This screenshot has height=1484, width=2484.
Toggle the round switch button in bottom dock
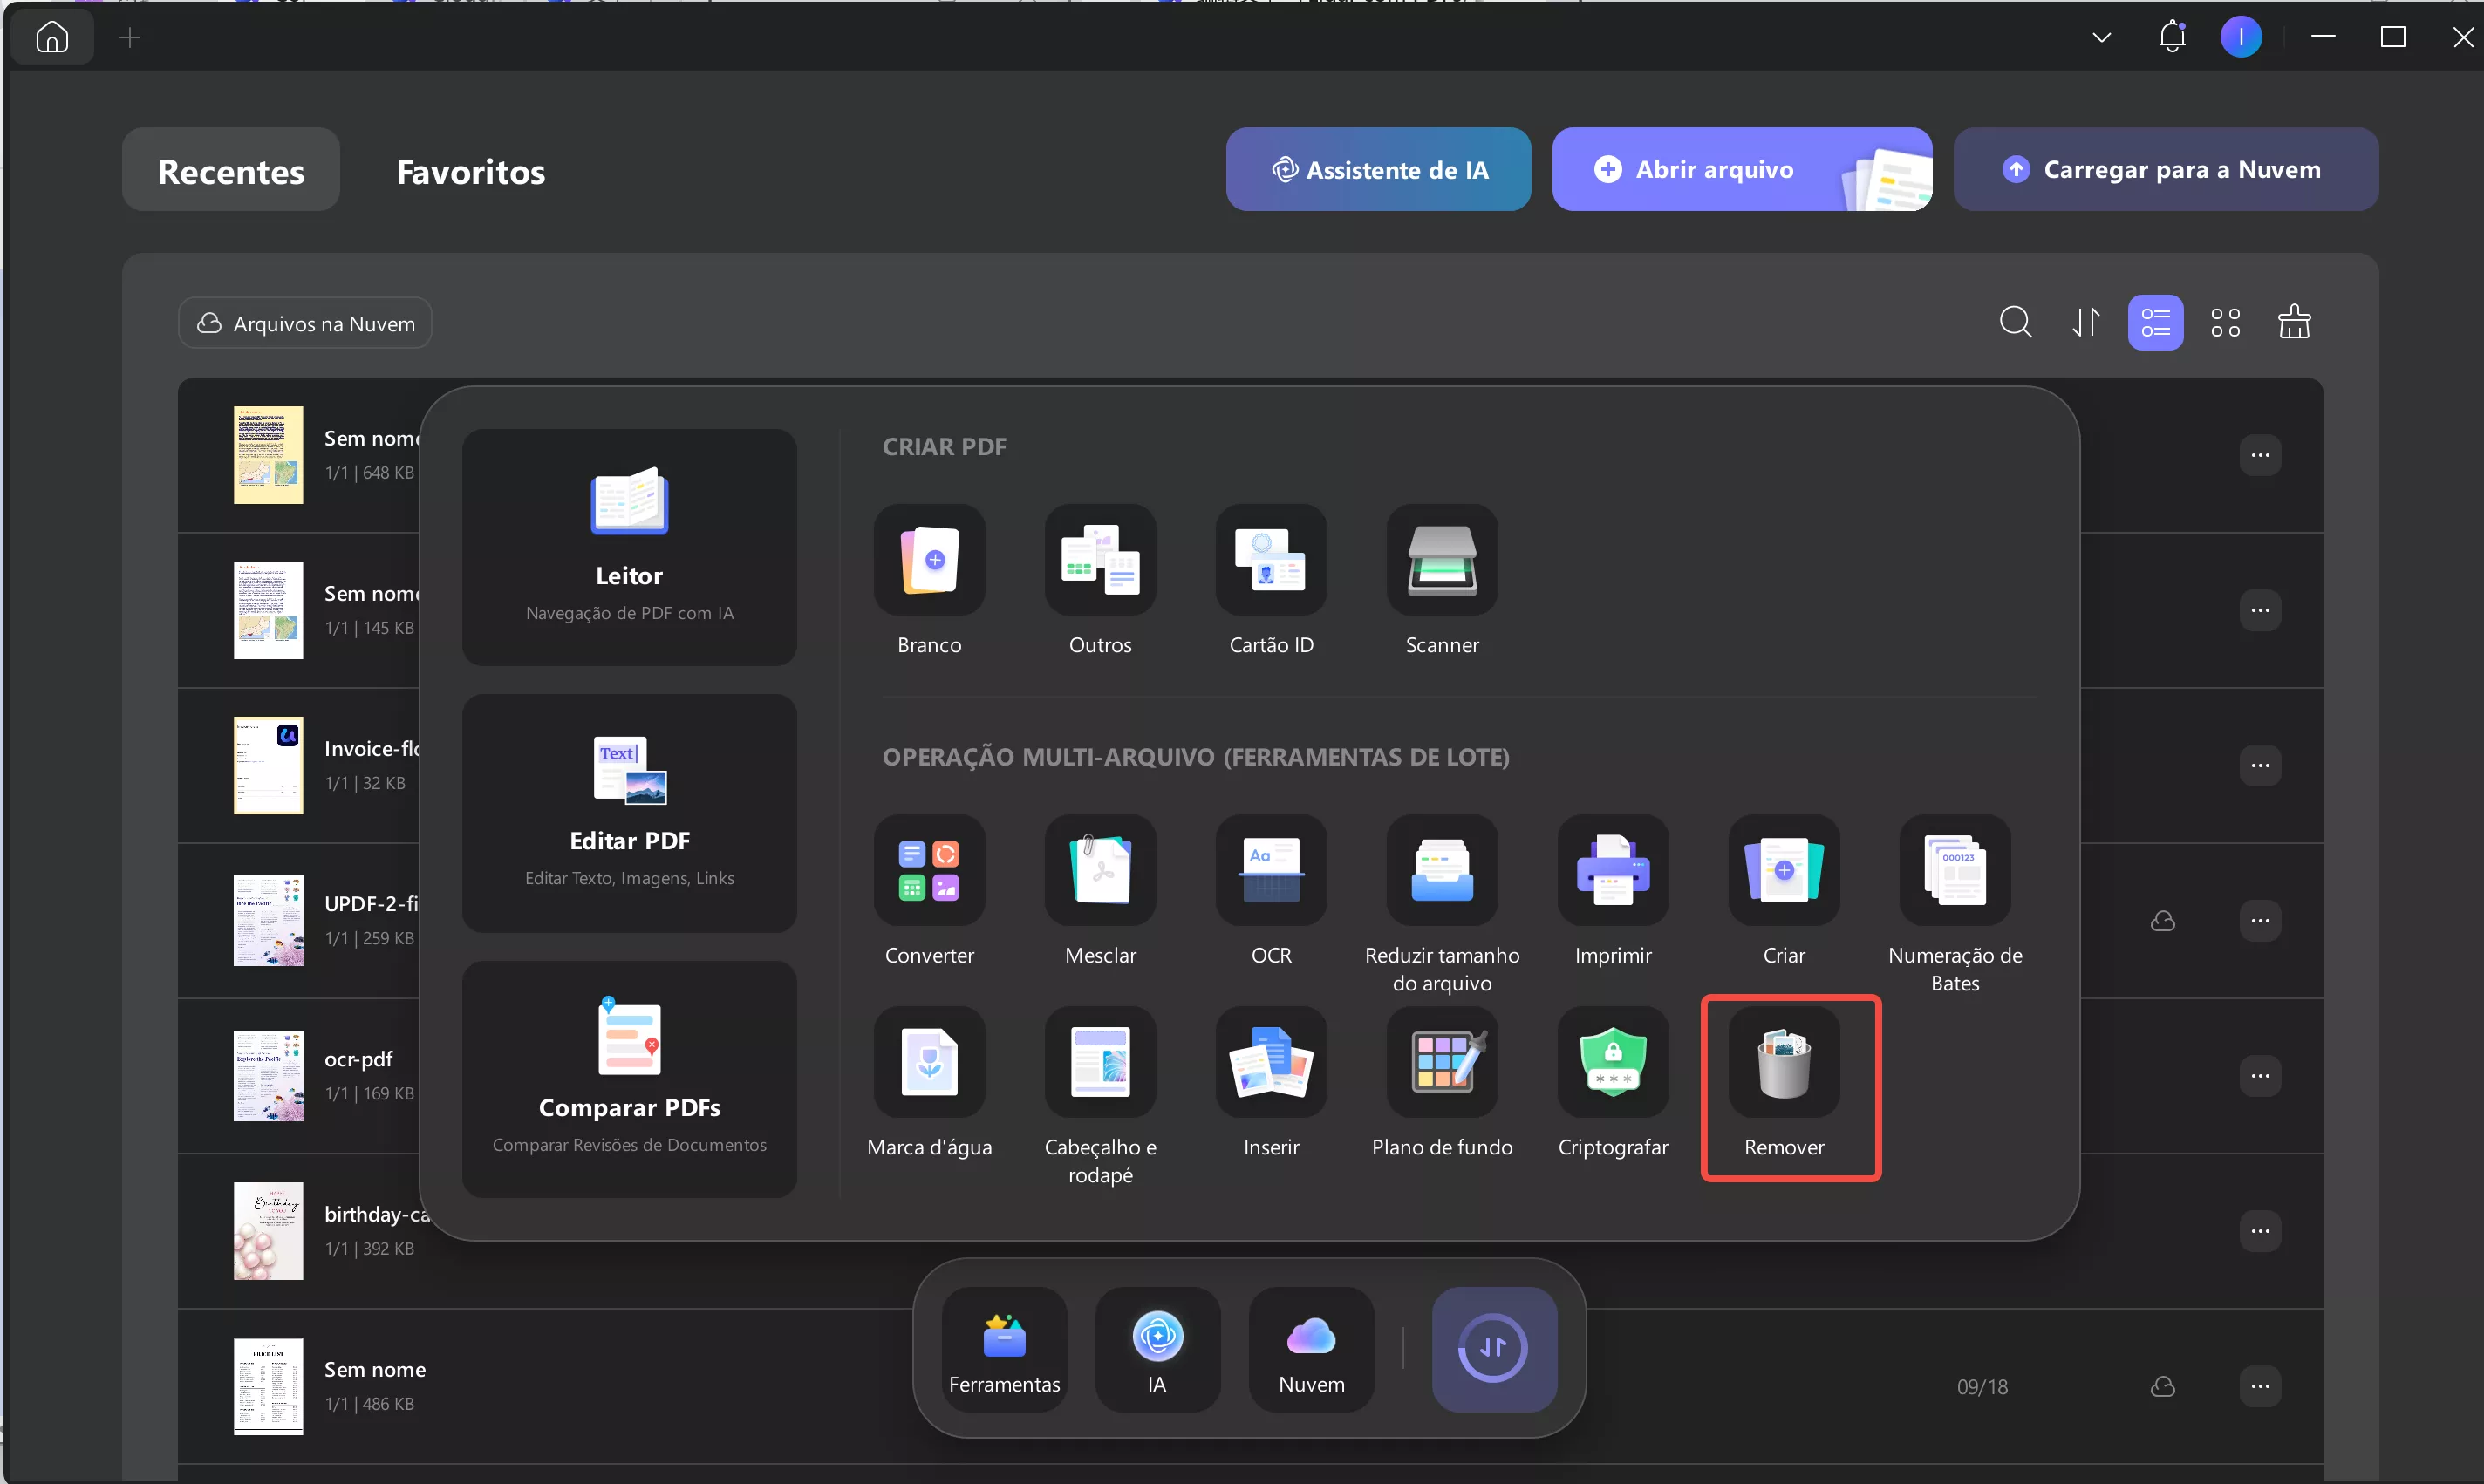click(x=1493, y=1348)
